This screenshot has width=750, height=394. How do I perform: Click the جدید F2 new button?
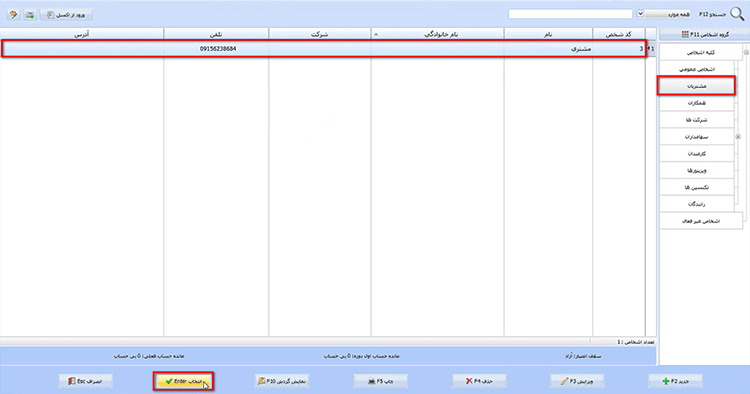pos(675,381)
